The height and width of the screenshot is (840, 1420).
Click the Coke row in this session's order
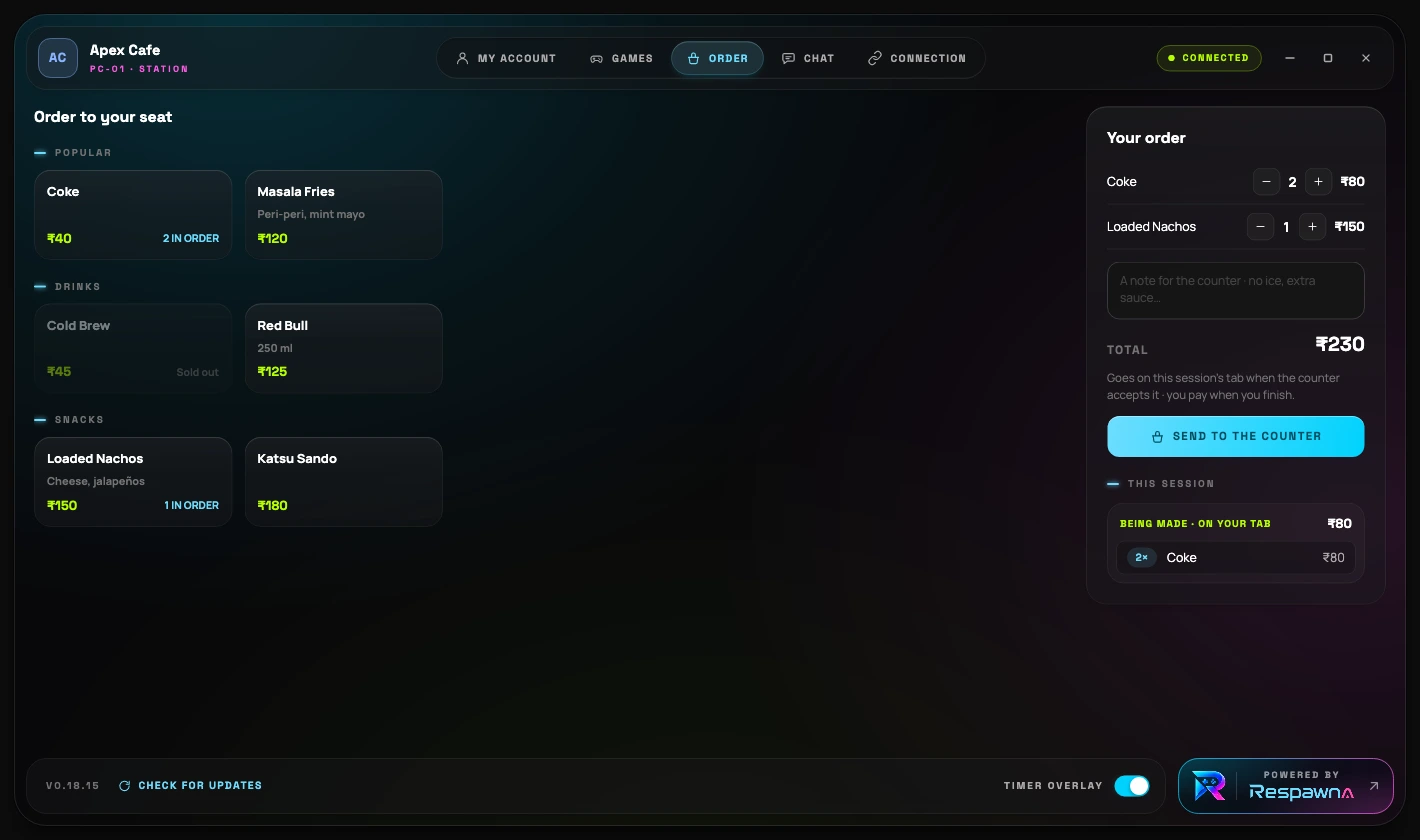click(1235, 558)
